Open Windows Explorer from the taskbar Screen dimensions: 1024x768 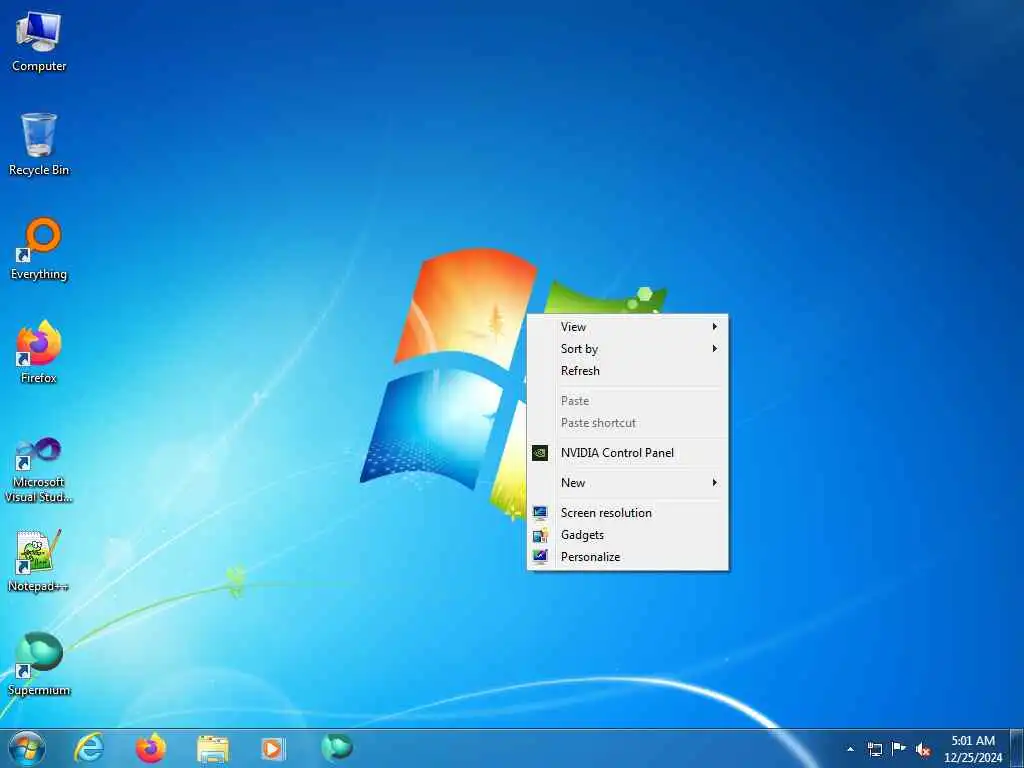(x=213, y=749)
